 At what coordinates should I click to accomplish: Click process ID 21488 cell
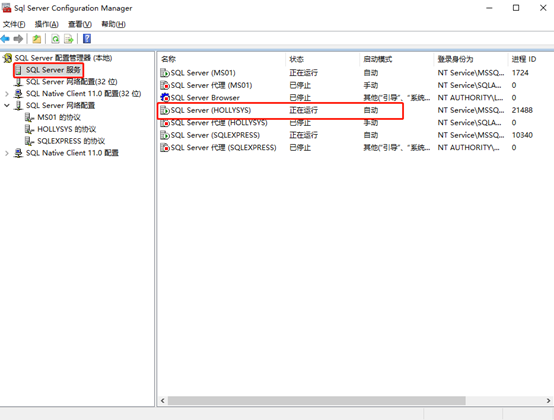[522, 110]
